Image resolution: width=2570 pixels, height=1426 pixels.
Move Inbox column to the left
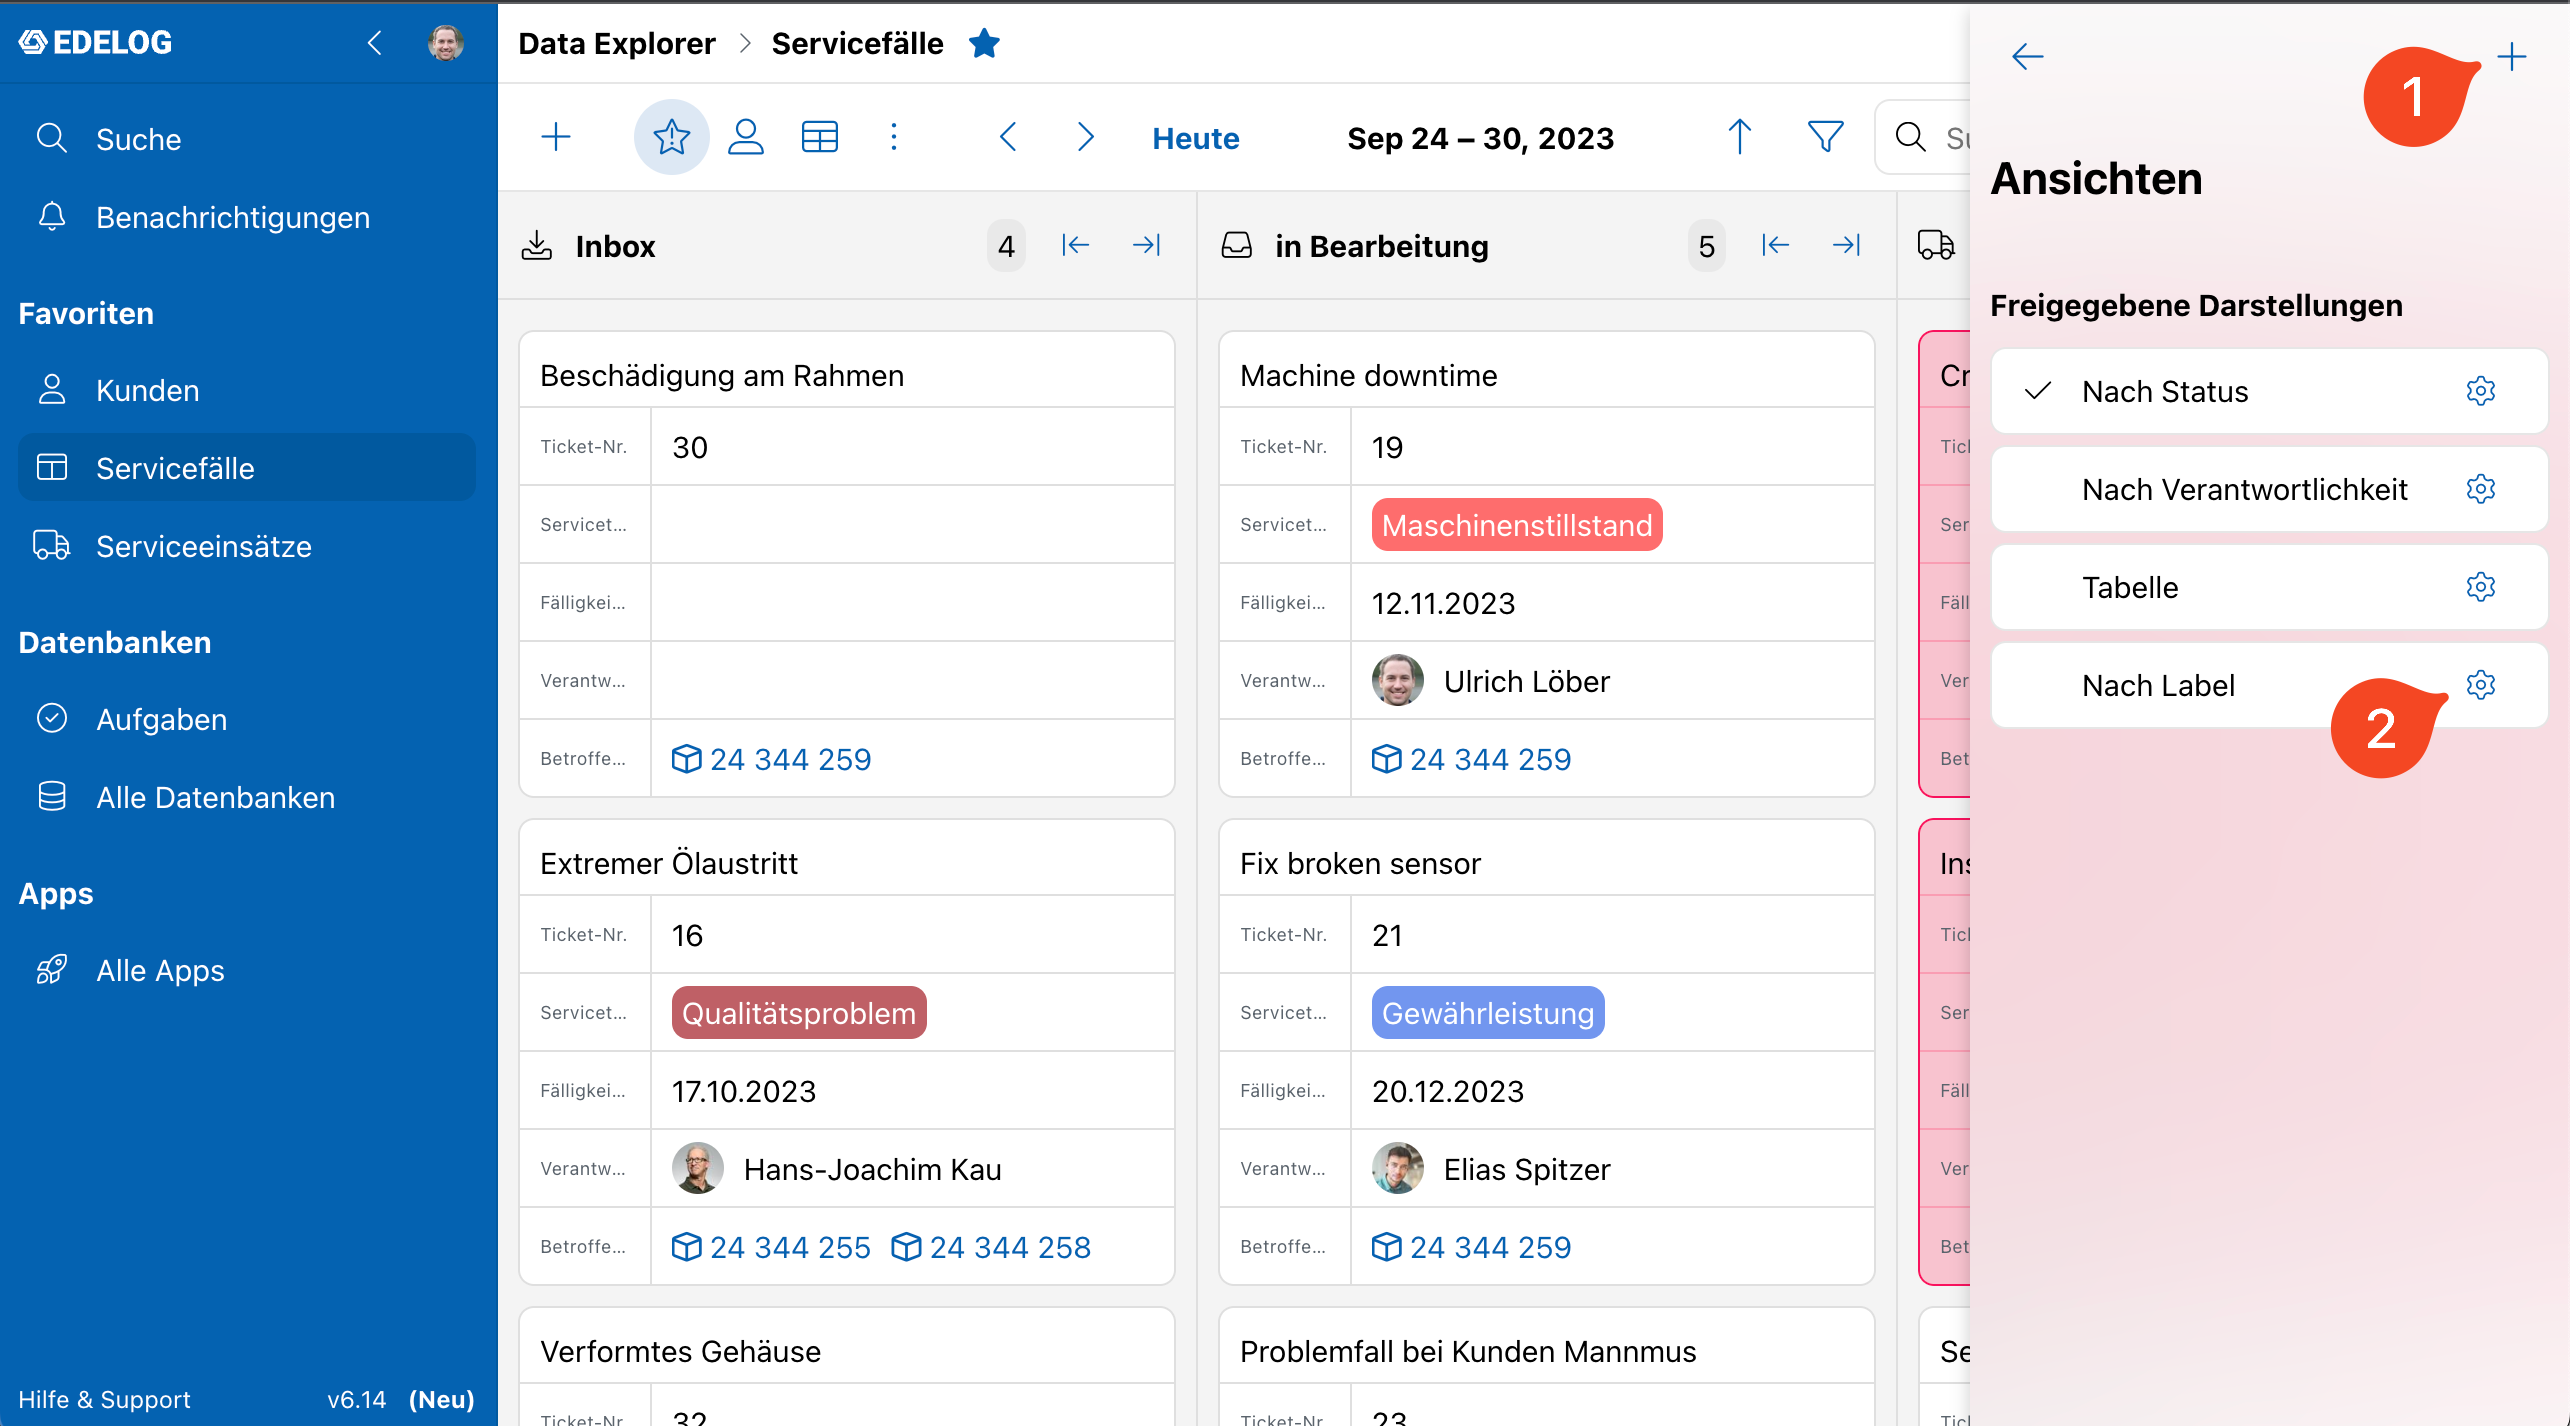(x=1075, y=245)
